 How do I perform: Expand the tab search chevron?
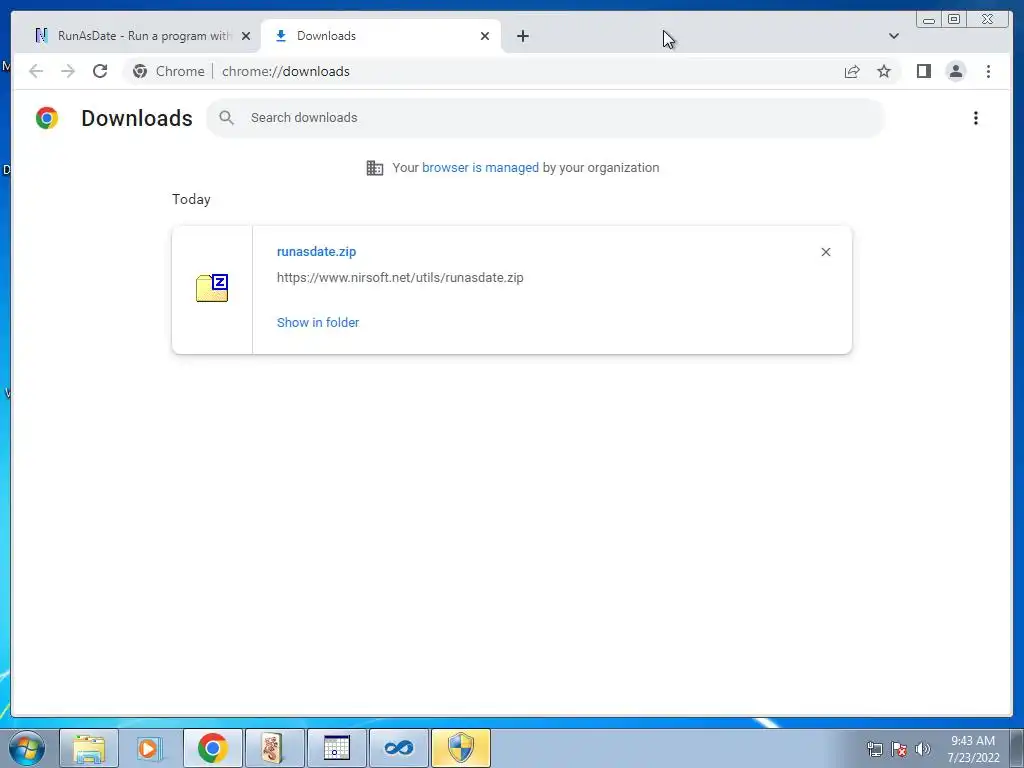click(x=893, y=36)
